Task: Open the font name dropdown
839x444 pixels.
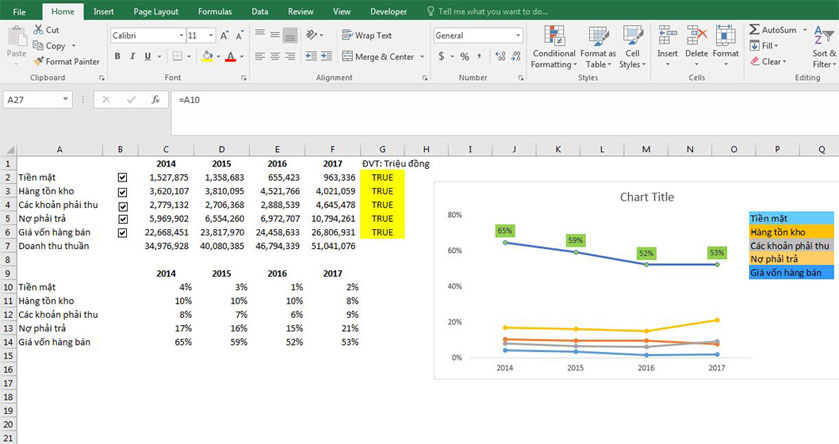Action: pos(181,35)
